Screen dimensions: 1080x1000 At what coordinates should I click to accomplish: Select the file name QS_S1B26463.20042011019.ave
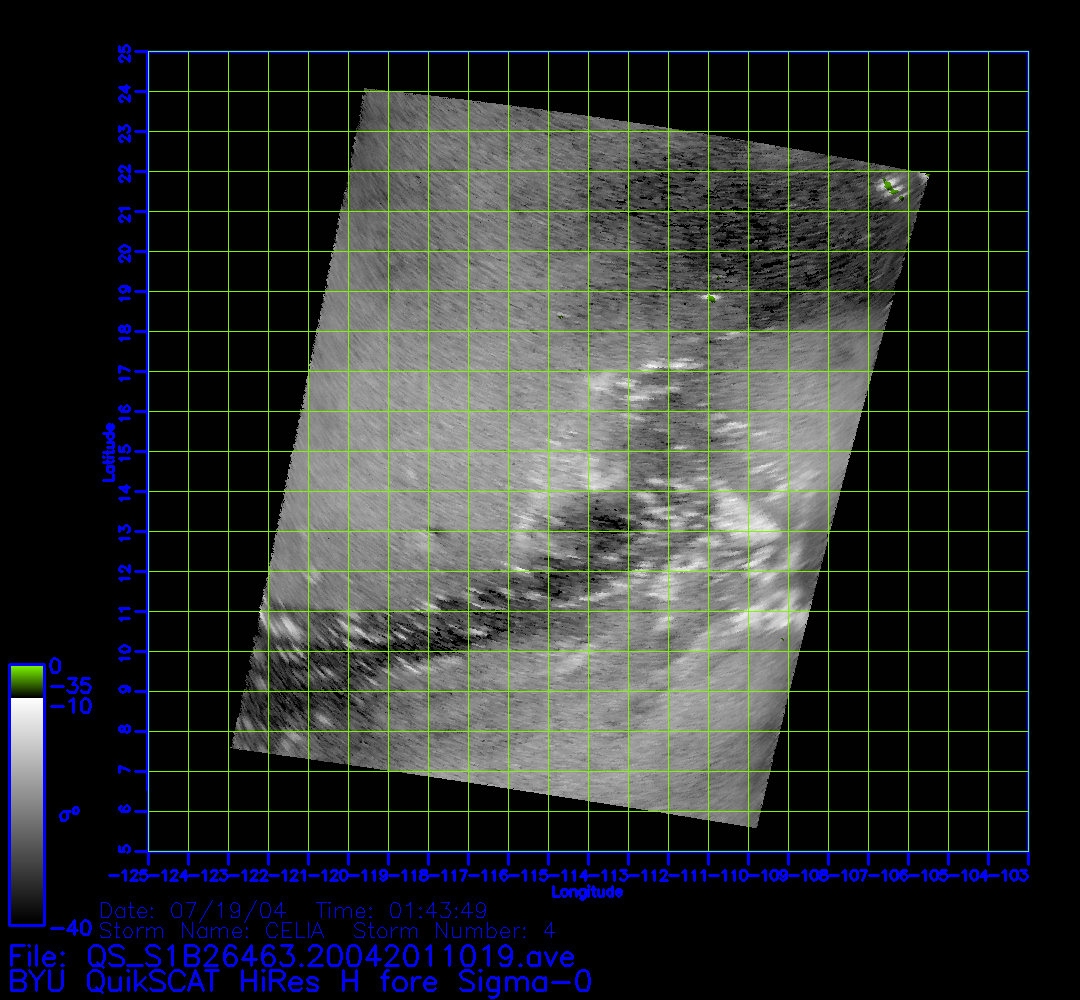[x=331, y=957]
